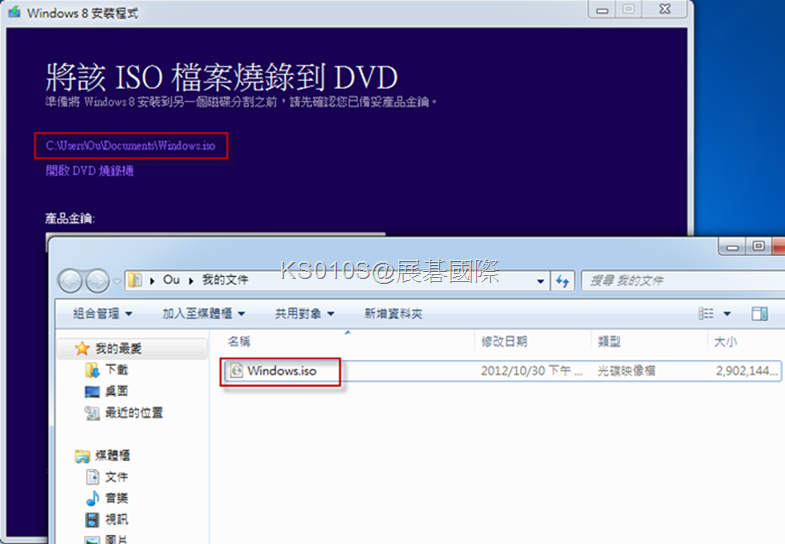Click the 開啟 DVD 燒錄機 link

[90, 171]
